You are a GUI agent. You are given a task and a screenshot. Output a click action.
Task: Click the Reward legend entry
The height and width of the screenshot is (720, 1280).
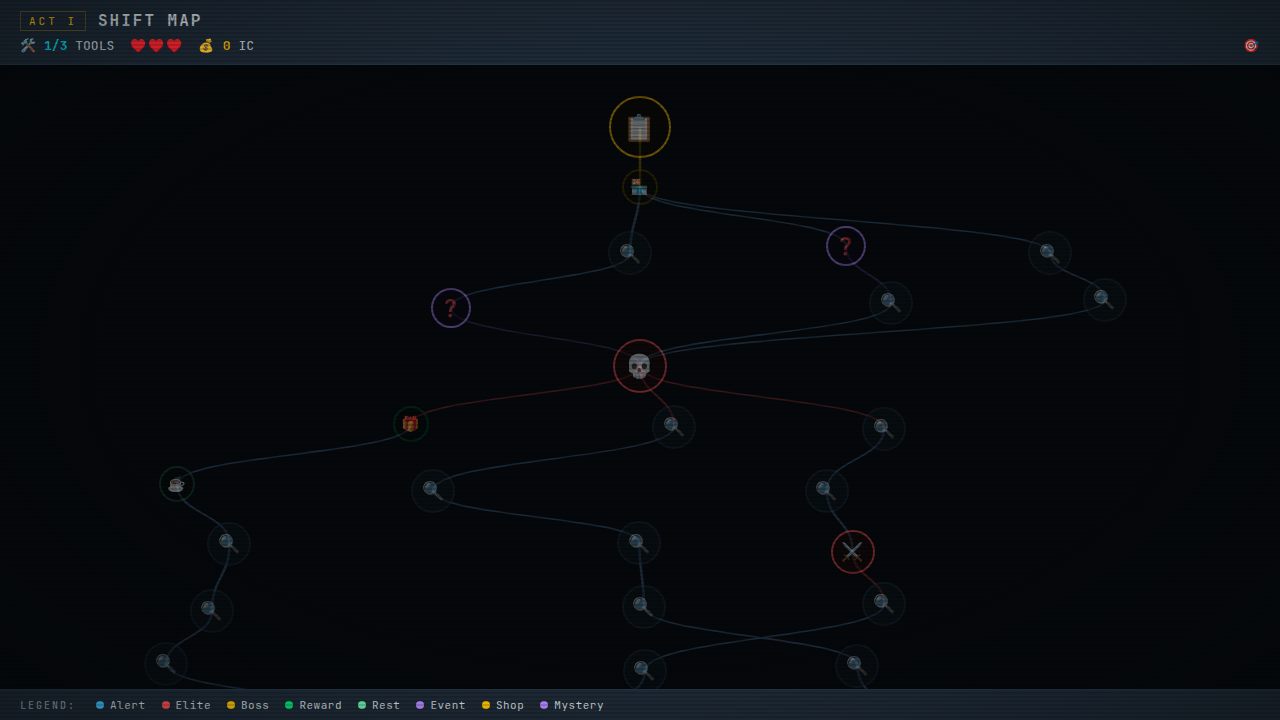tap(313, 705)
